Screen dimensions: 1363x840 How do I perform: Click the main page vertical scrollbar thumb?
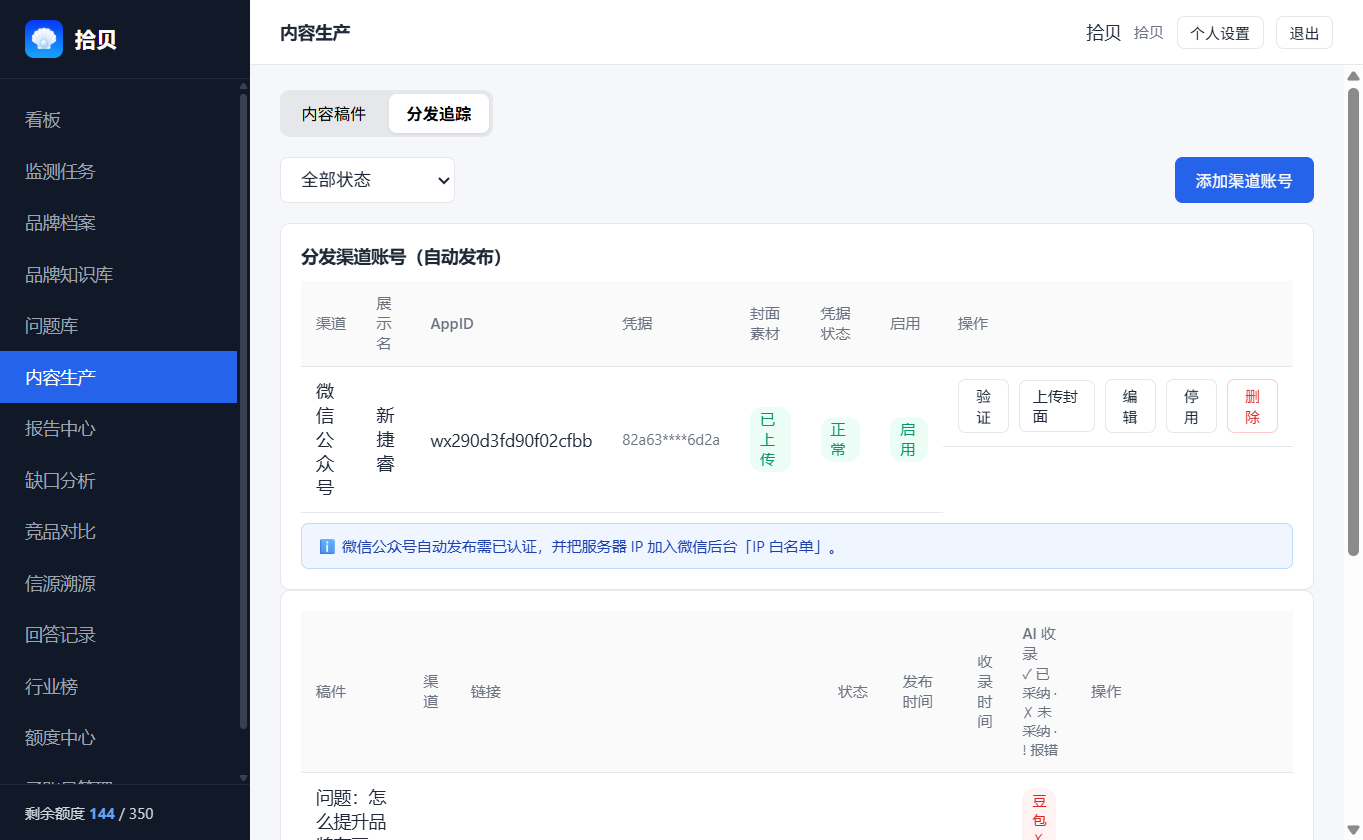point(1354,322)
